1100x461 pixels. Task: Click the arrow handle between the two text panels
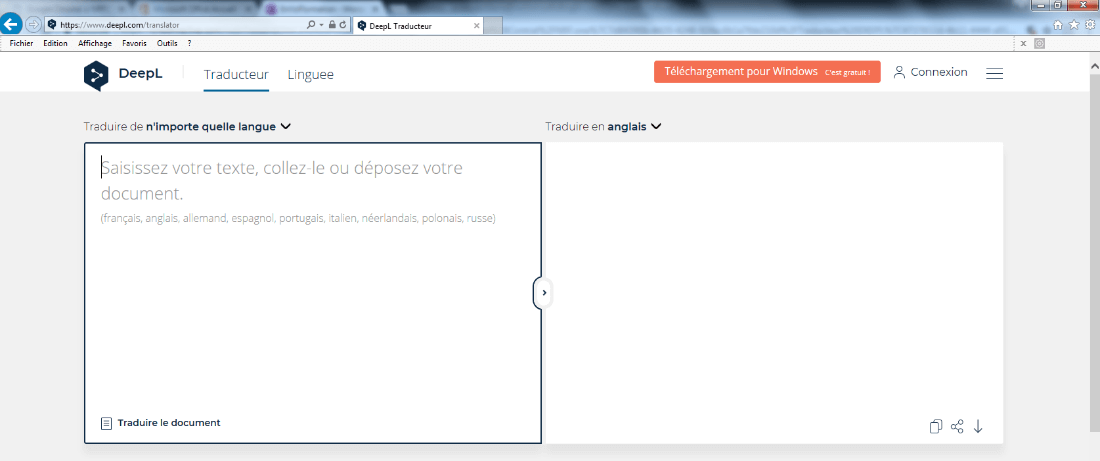click(544, 293)
